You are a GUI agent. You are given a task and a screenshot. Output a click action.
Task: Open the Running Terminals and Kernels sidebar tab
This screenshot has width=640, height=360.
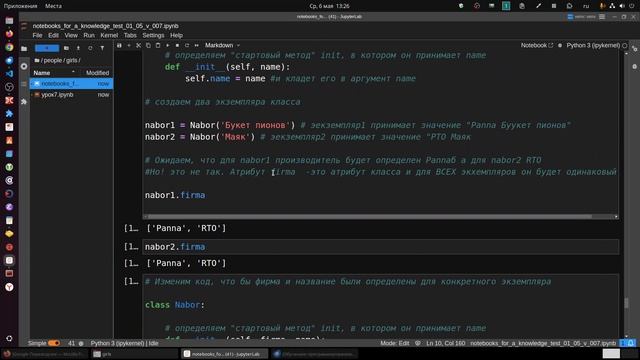coord(24,66)
